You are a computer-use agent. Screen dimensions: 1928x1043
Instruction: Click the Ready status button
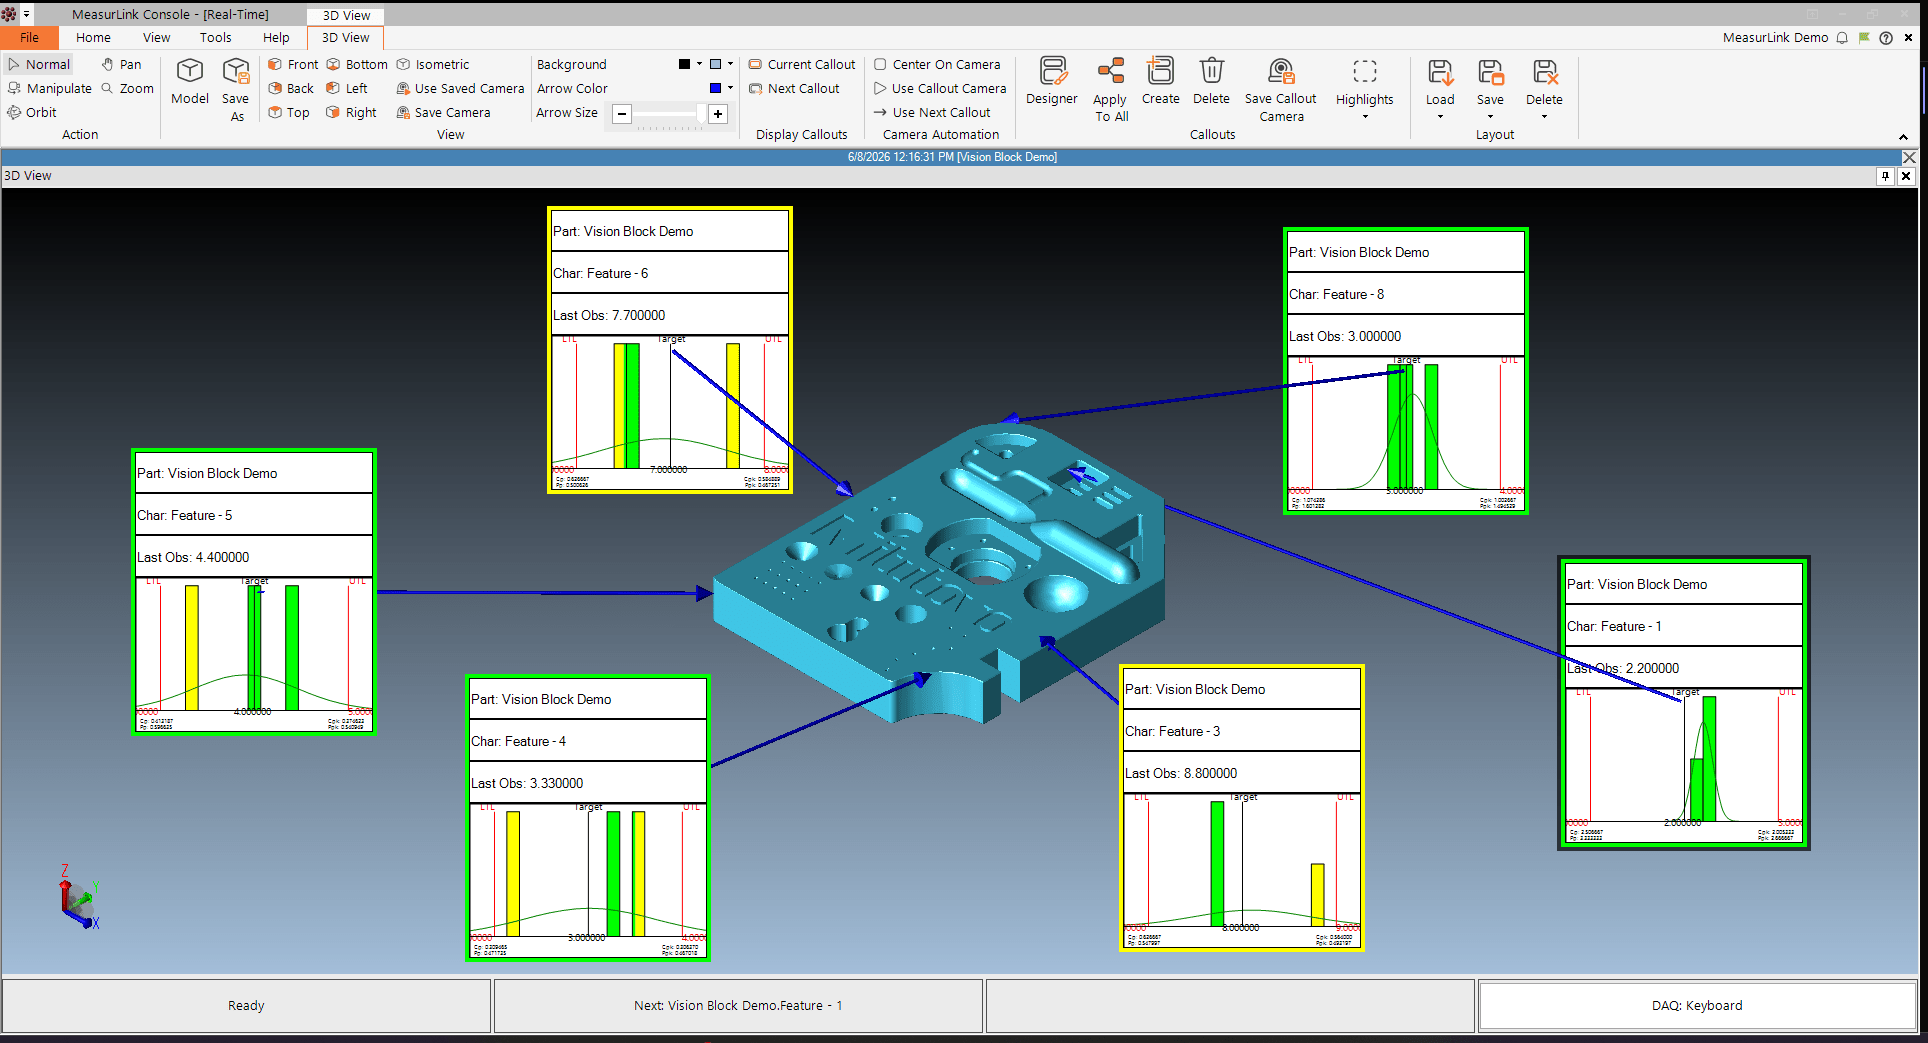[246, 1005]
